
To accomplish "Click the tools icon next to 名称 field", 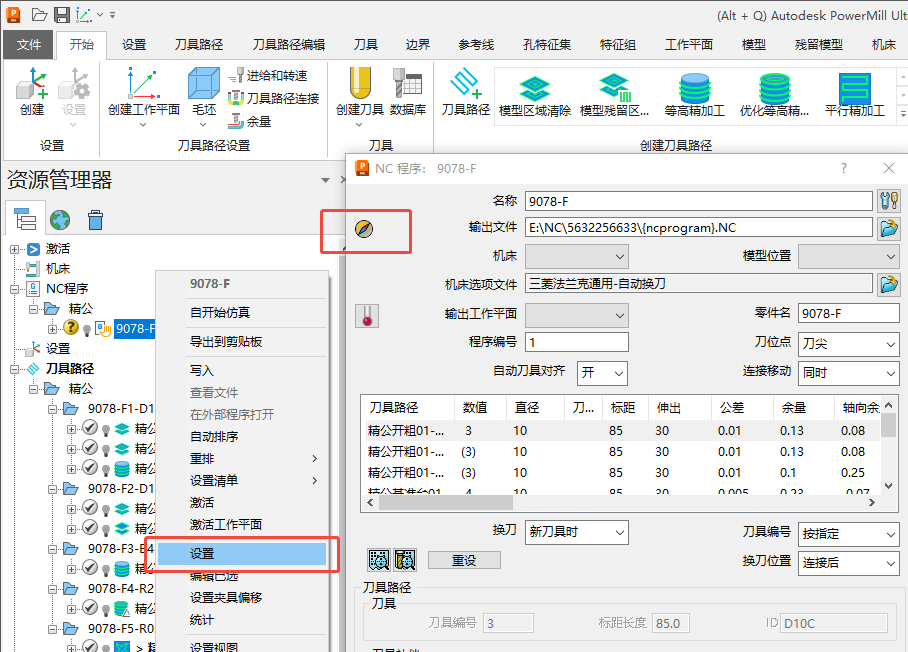I will click(888, 201).
